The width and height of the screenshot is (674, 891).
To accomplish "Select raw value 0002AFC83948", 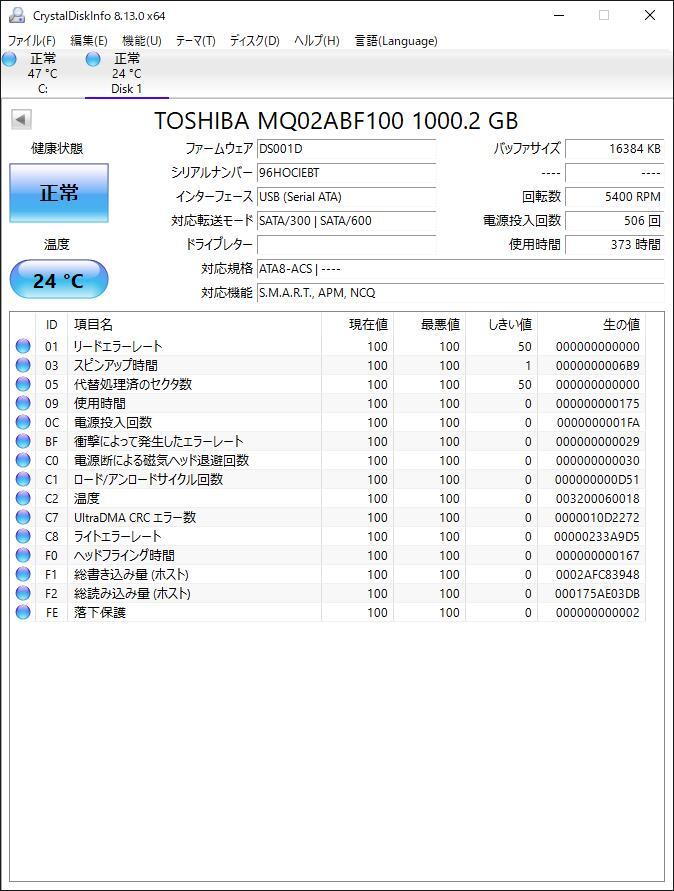I will pyautogui.click(x=597, y=575).
